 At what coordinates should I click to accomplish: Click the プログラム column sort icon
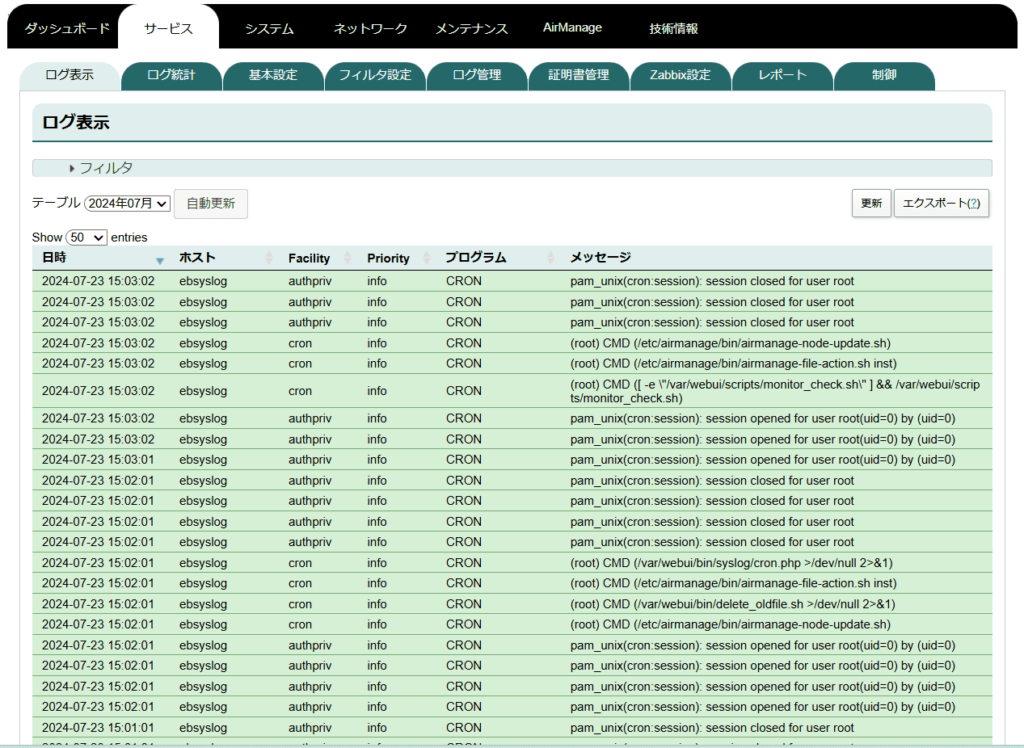coord(551,258)
